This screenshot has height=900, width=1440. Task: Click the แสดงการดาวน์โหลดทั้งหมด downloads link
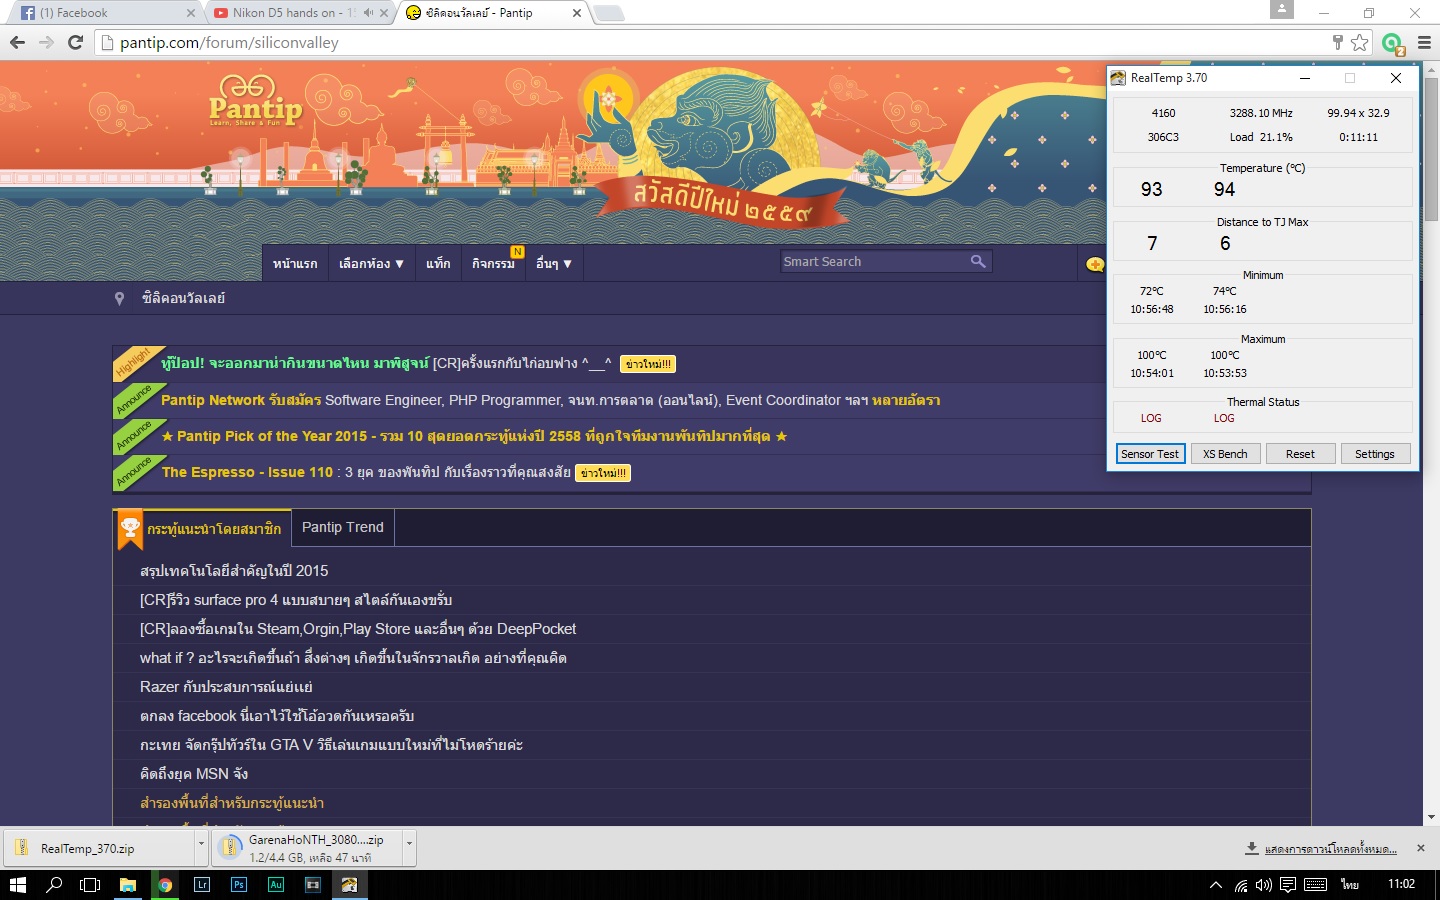[x=1330, y=849]
